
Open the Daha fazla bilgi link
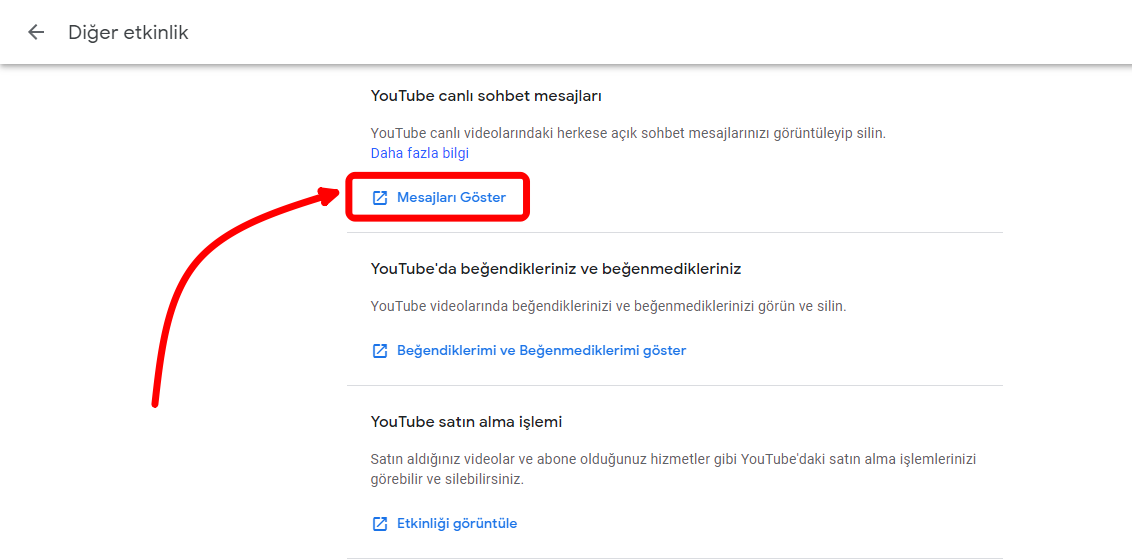[x=419, y=153]
